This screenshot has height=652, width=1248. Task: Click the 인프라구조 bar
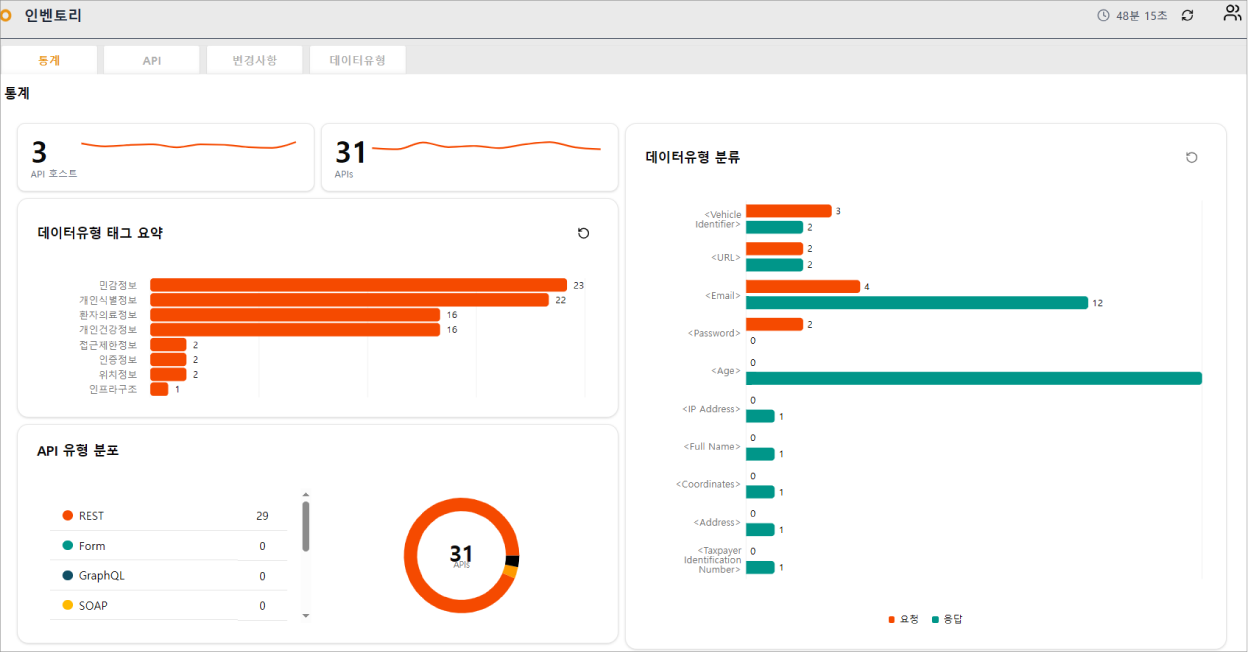point(159,389)
